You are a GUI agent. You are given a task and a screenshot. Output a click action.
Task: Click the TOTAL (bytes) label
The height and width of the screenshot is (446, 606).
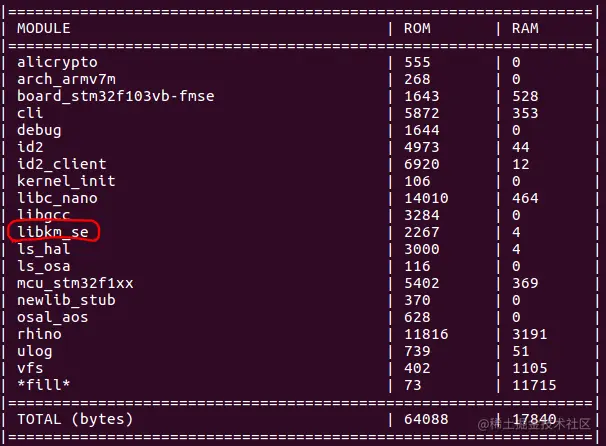pos(75,419)
